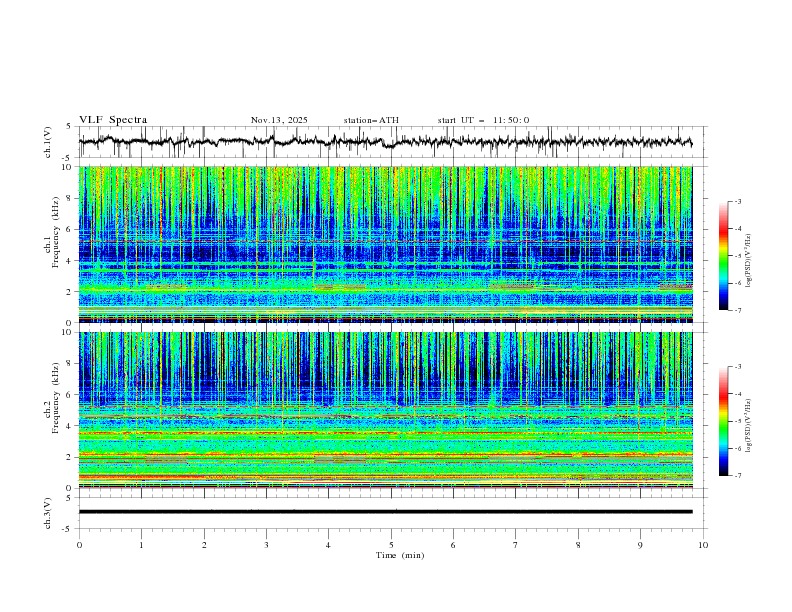This screenshot has width=792, height=612.
Task: Click the 'ch.3(V)' axis label
Action: coord(48,513)
